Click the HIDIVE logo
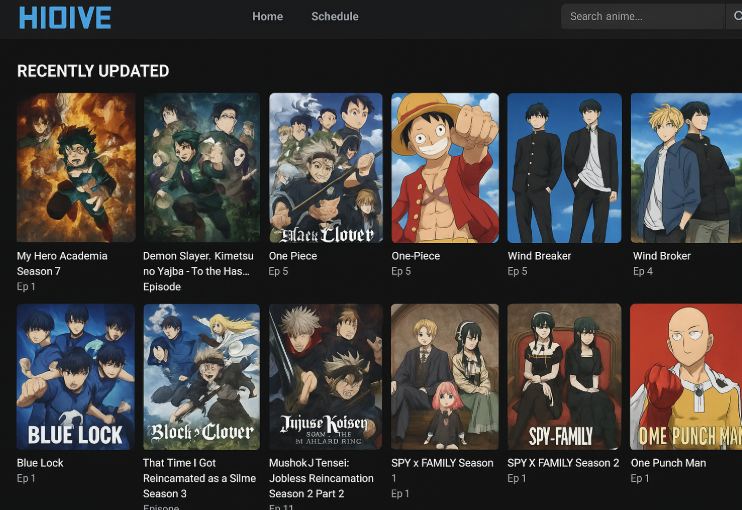 click(x=65, y=17)
